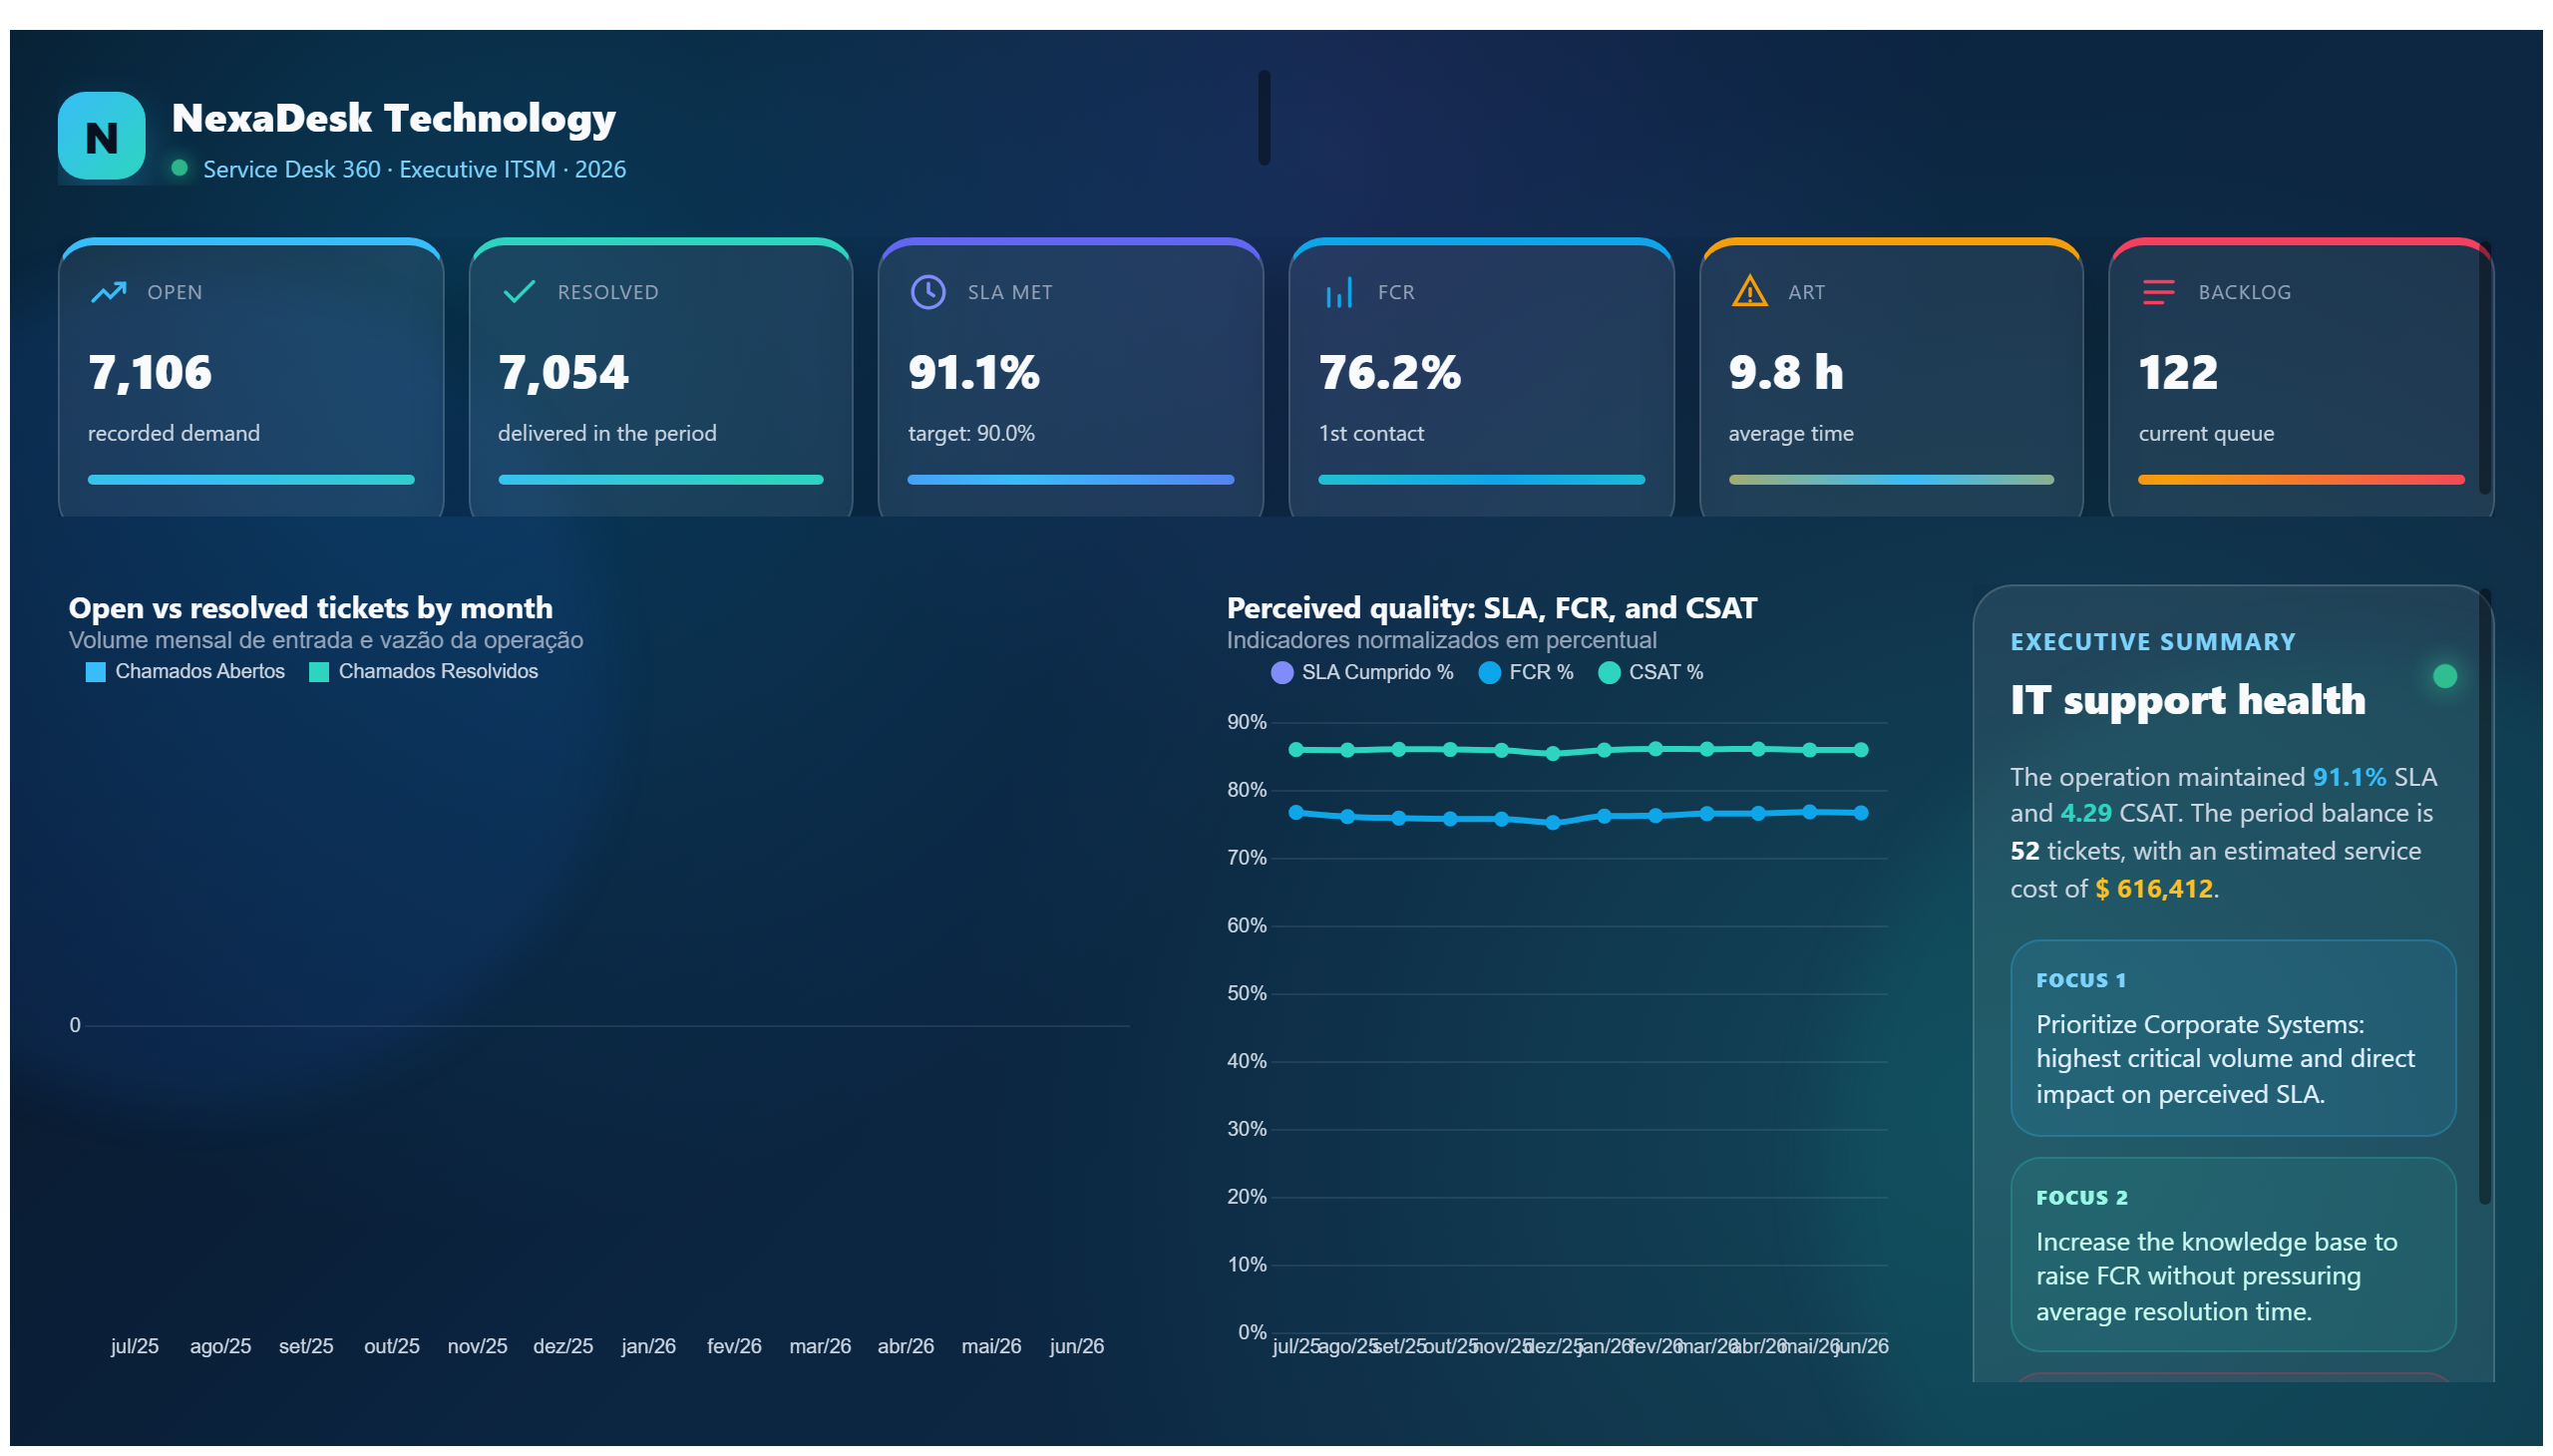Click 'Indicadores normalizados em percentual' subtitle

tap(1440, 640)
